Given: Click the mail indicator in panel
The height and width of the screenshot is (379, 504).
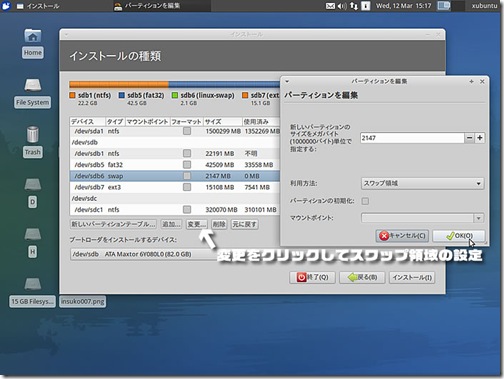Looking at the screenshot, I should coord(330,6).
